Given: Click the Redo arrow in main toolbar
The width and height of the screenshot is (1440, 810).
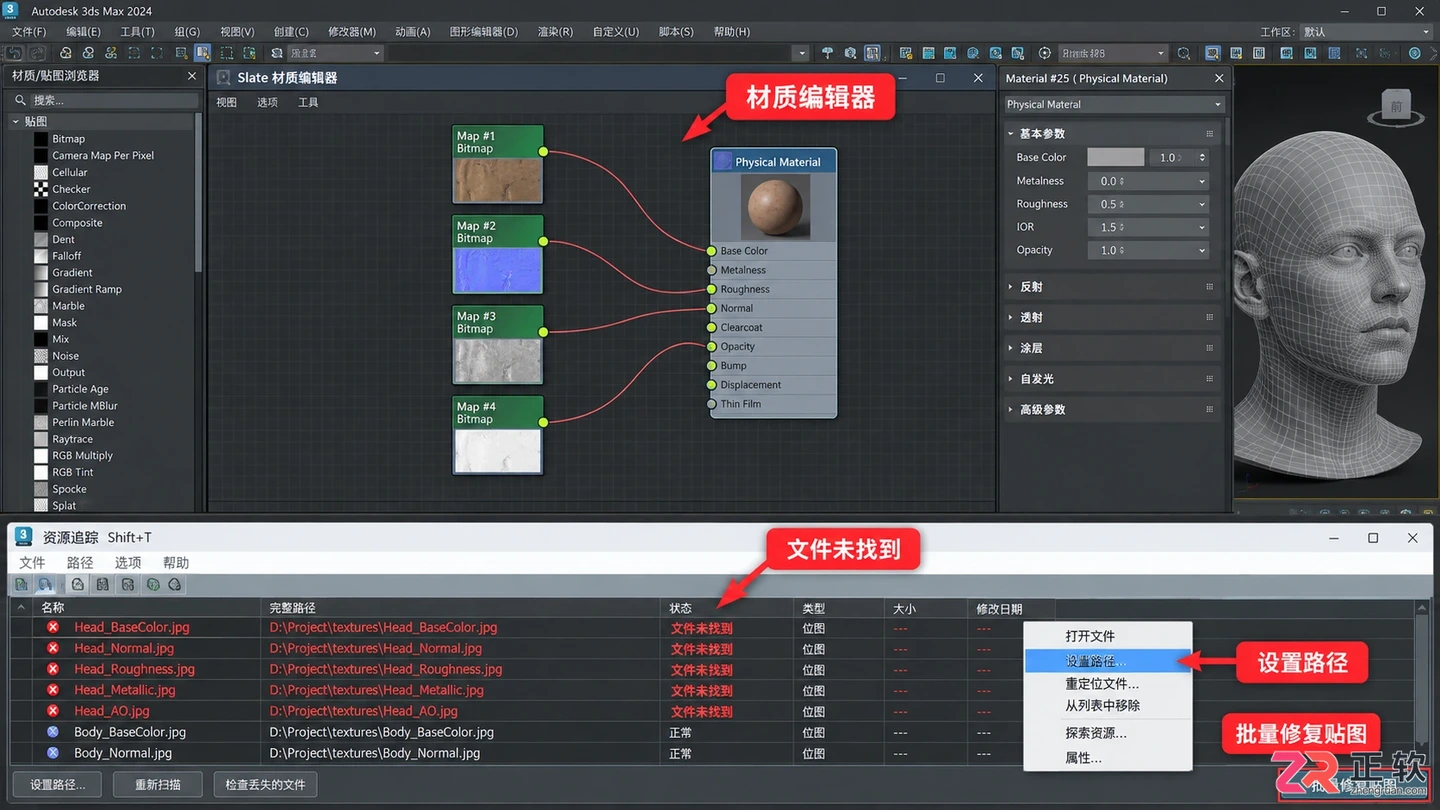Looking at the screenshot, I should 37,53.
